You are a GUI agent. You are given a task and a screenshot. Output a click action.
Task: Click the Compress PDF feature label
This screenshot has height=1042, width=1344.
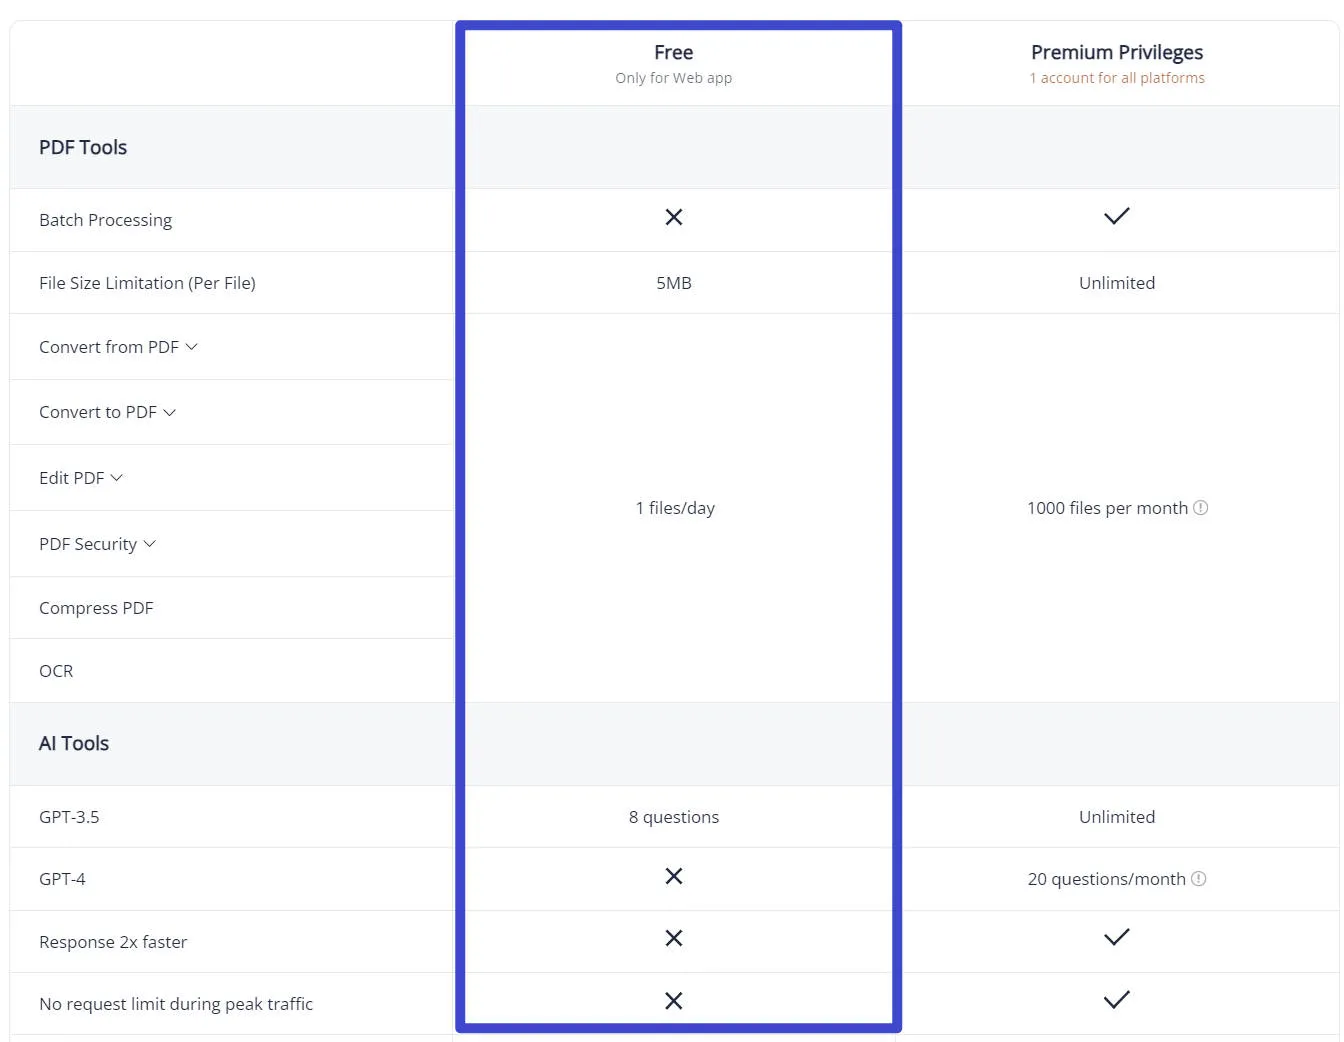coord(96,608)
